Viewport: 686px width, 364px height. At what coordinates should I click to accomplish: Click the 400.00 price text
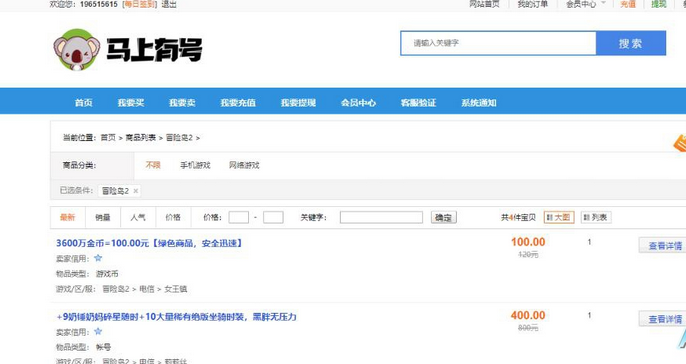528,315
